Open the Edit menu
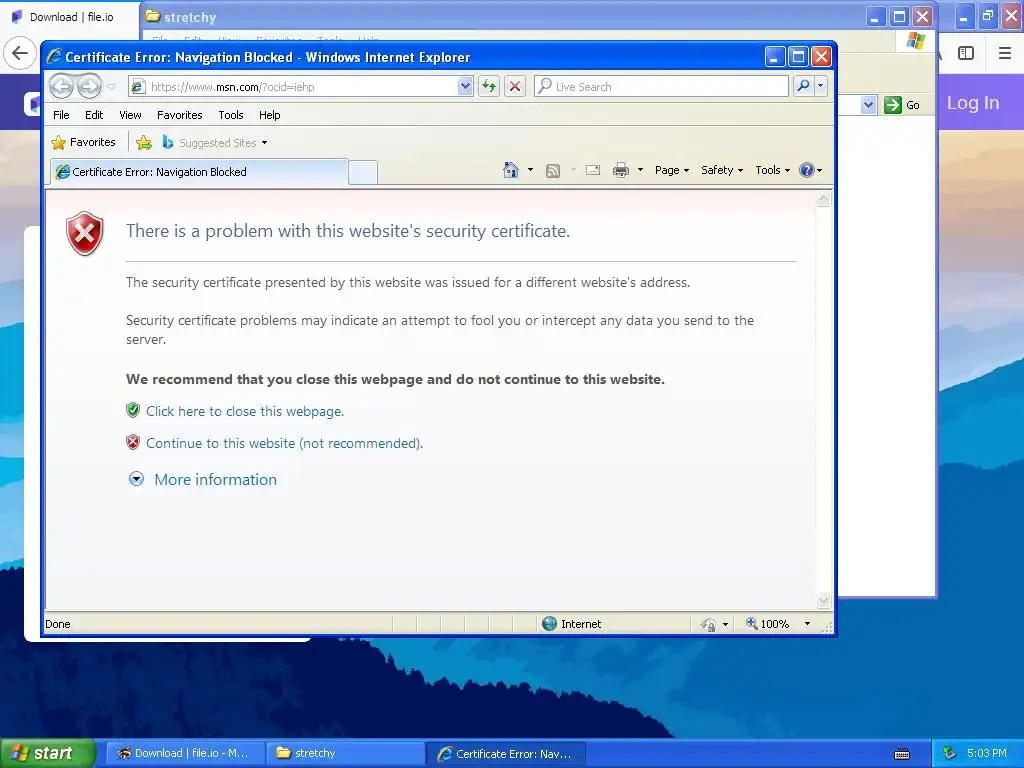The width and height of the screenshot is (1024, 768). tap(94, 115)
